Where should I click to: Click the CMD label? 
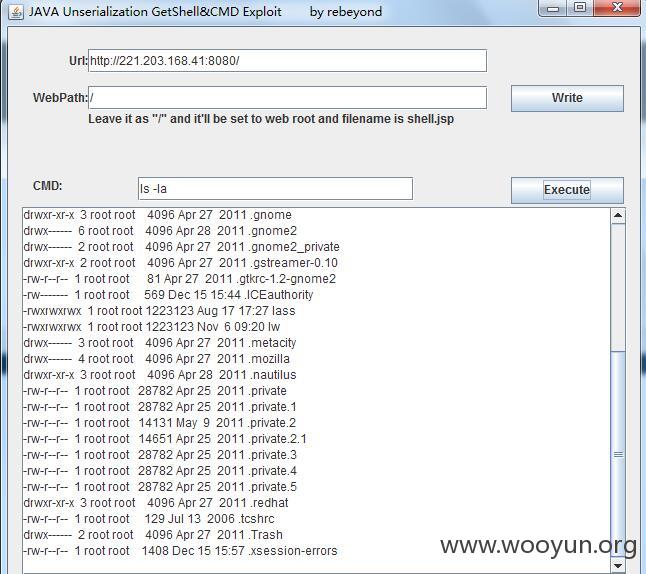point(47,186)
